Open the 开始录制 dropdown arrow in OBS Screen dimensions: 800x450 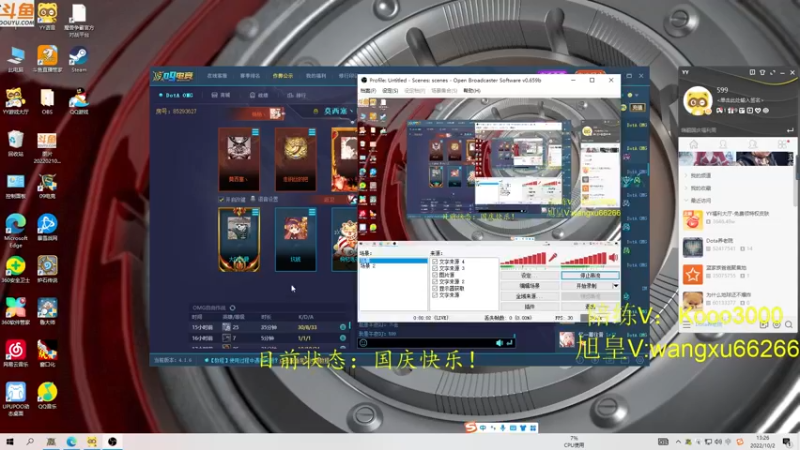coord(615,286)
